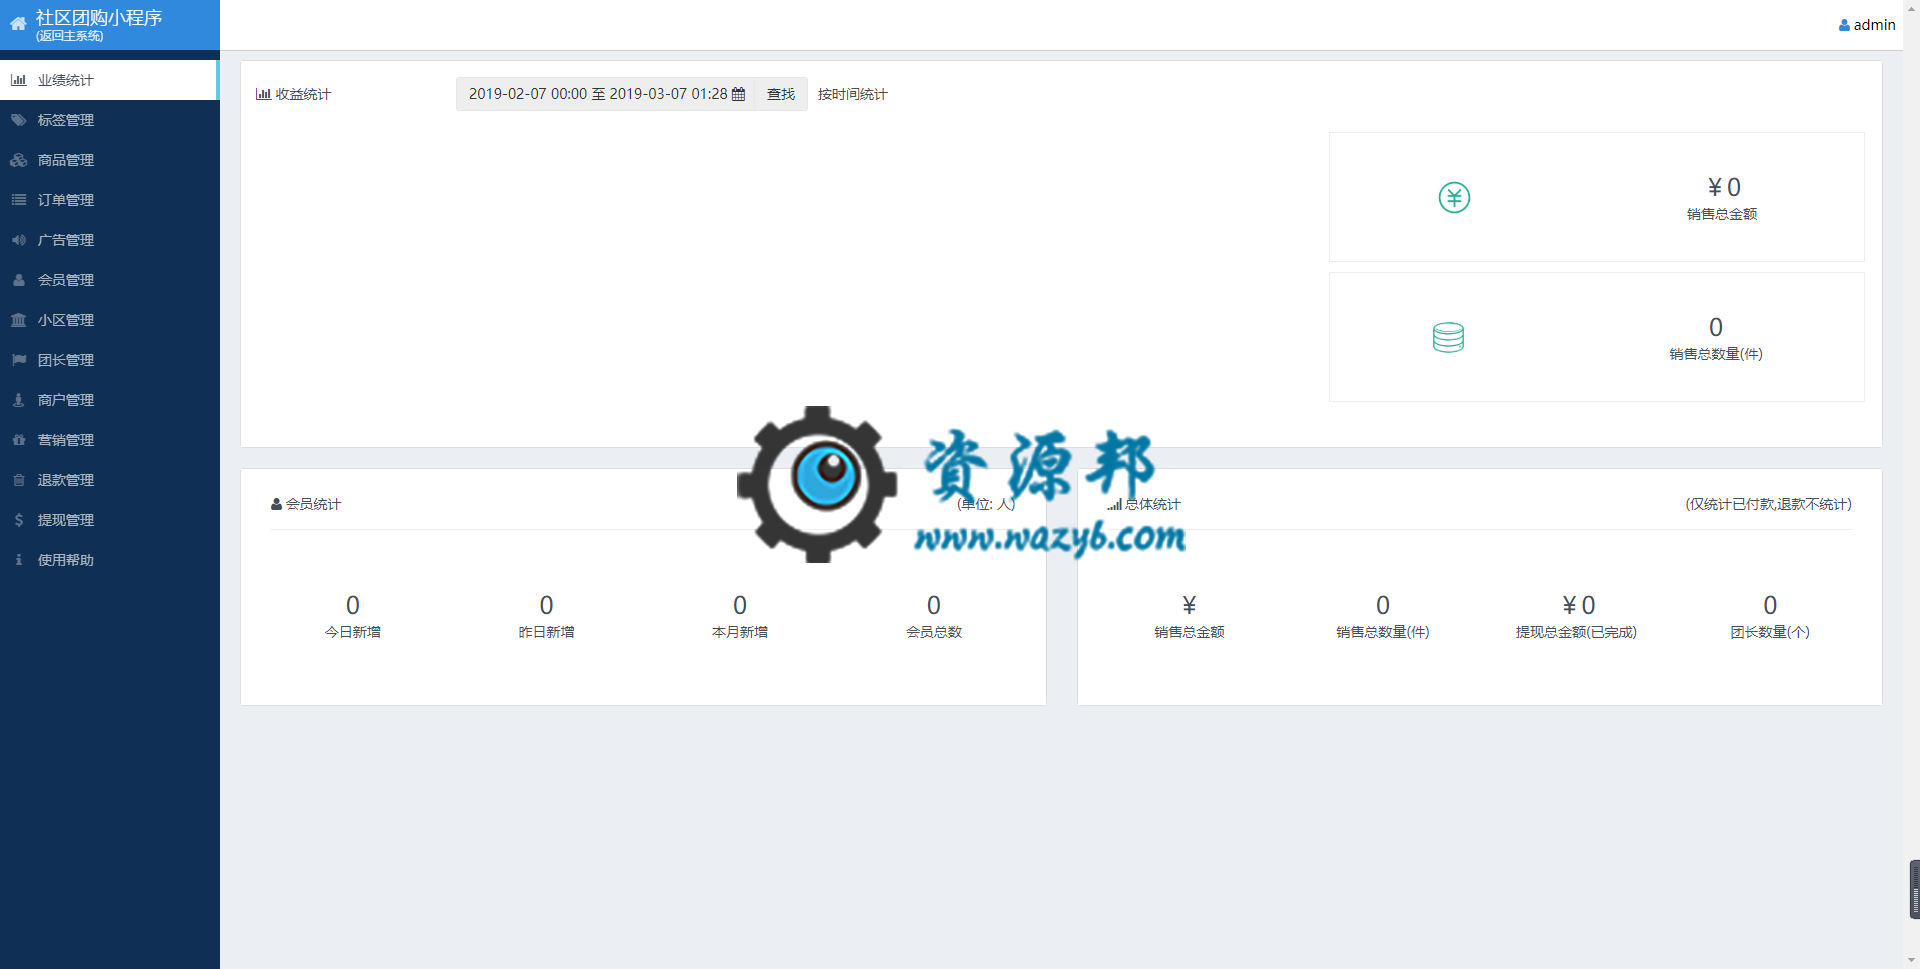1920x969 pixels.
Task: Click the 商户管理 icon in sidebar
Action: (19, 400)
